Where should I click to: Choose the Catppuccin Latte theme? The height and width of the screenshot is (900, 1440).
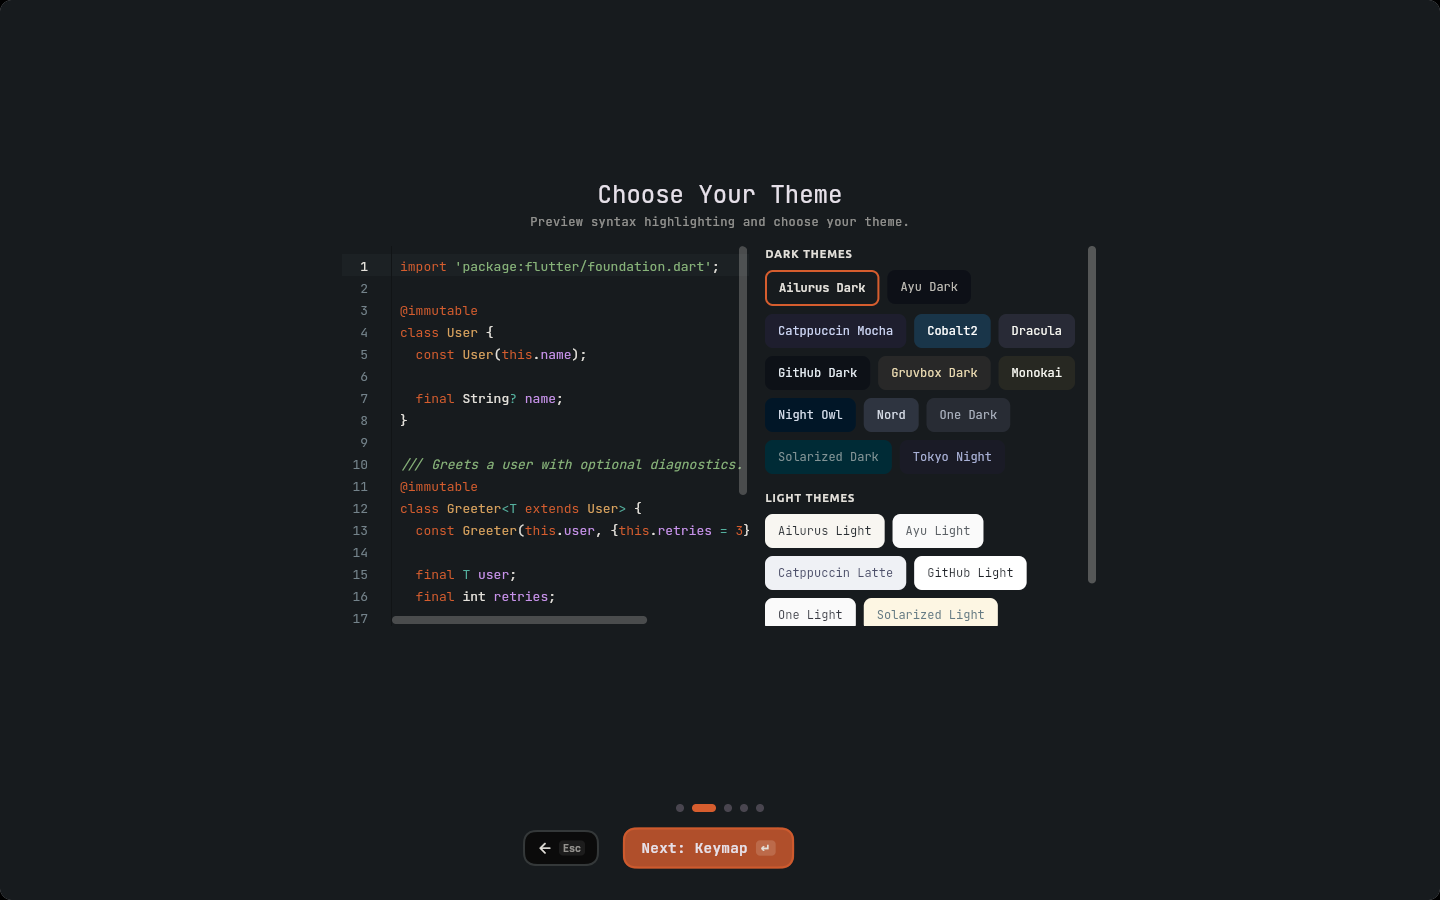click(x=836, y=573)
